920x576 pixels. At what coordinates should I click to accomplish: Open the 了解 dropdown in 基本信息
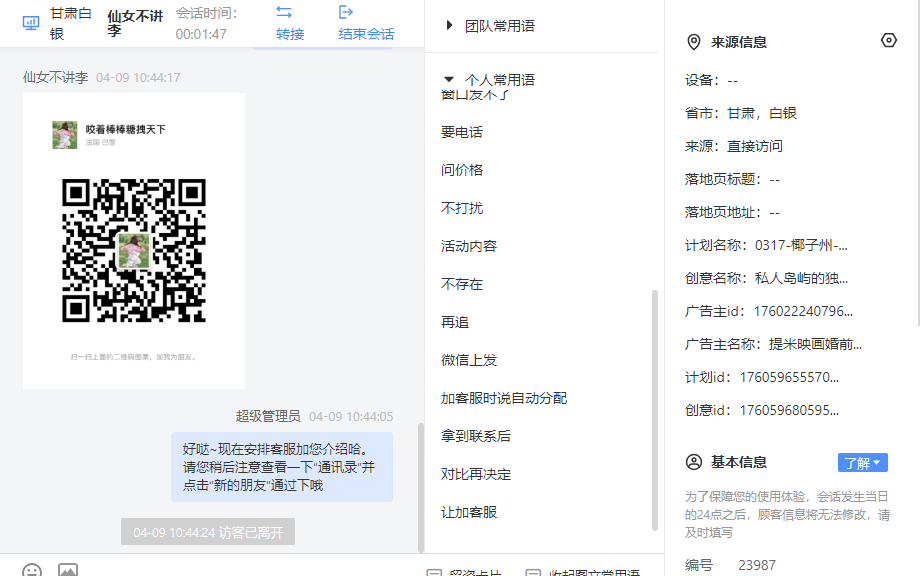(x=862, y=463)
